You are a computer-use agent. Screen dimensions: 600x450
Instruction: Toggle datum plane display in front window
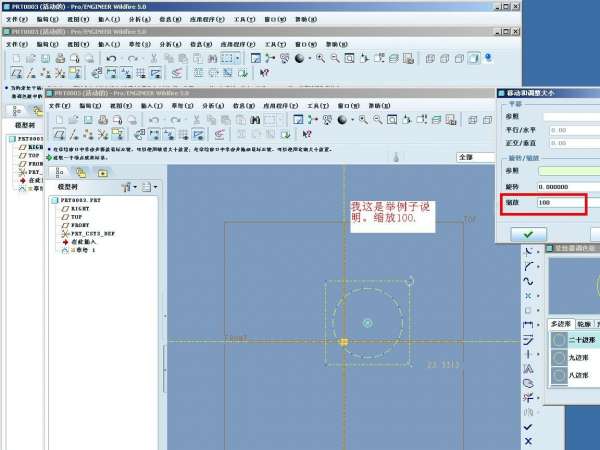tap(59, 134)
